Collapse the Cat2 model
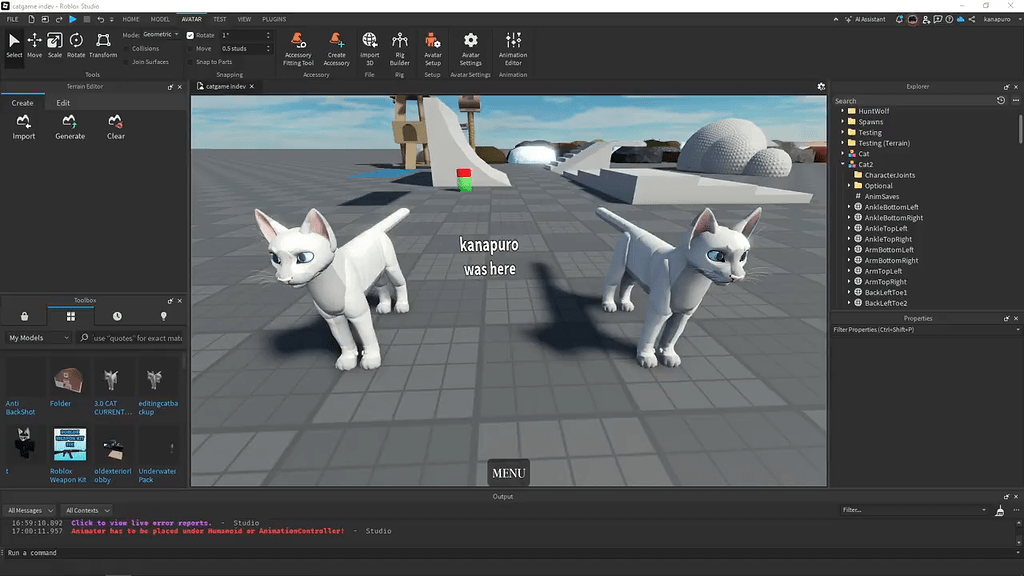This screenshot has height=576, width=1024. click(842, 165)
